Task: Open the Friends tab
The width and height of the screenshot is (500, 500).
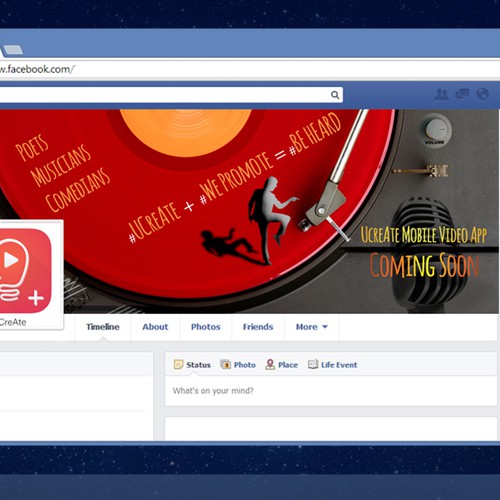Action: pyautogui.click(x=258, y=327)
